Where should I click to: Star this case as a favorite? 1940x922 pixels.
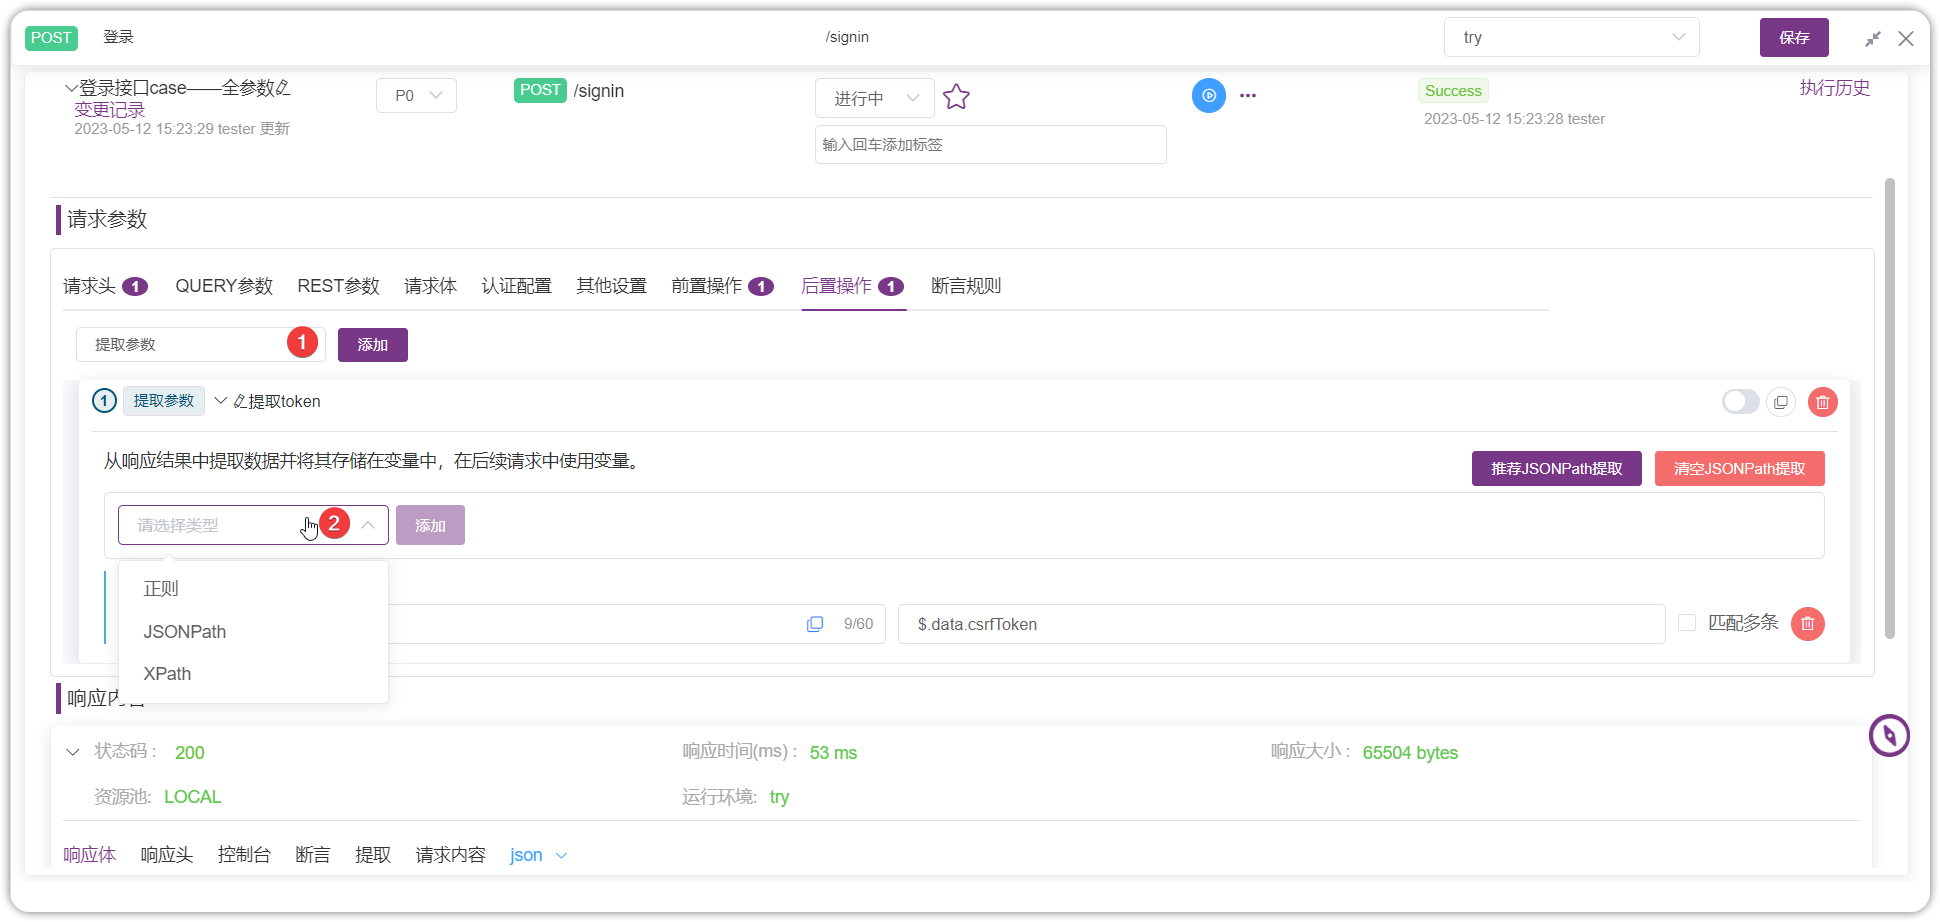[956, 97]
